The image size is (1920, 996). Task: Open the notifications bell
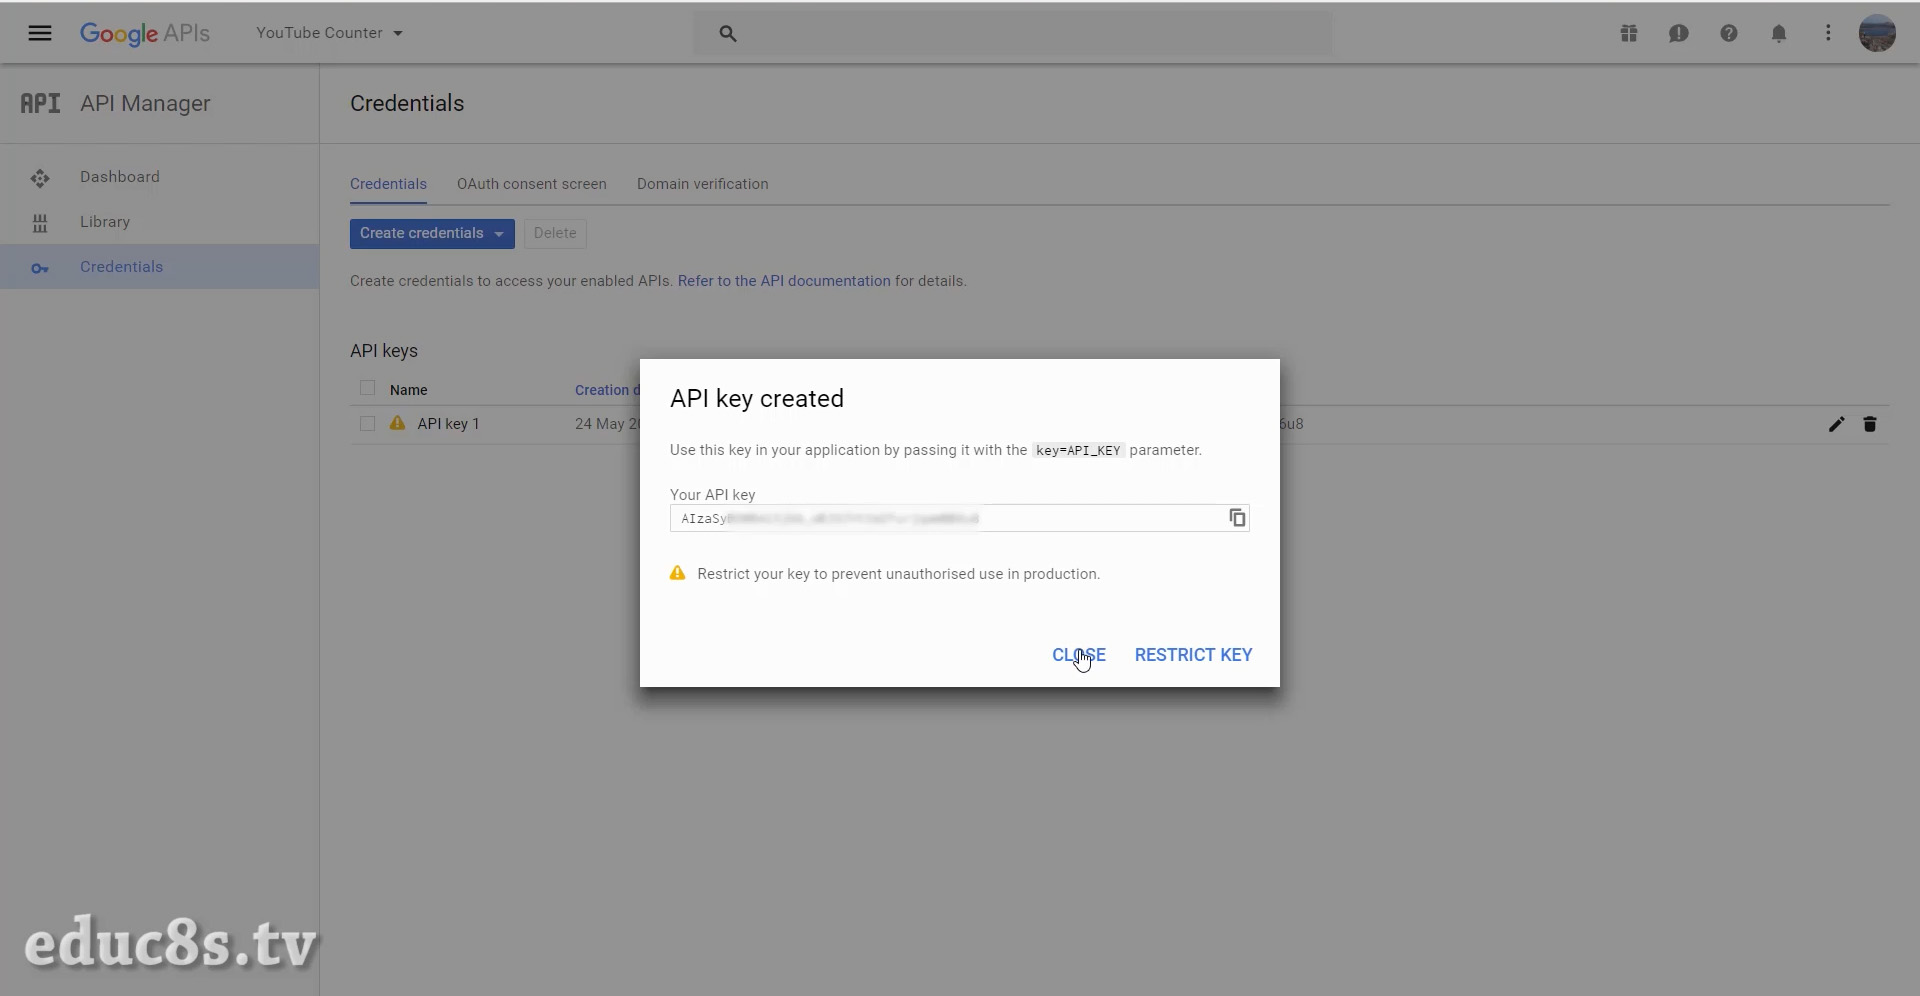pos(1779,33)
